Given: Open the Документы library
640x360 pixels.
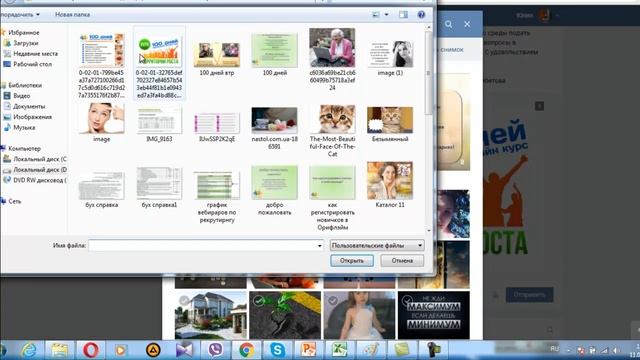Looking at the screenshot, I should tap(29, 106).
